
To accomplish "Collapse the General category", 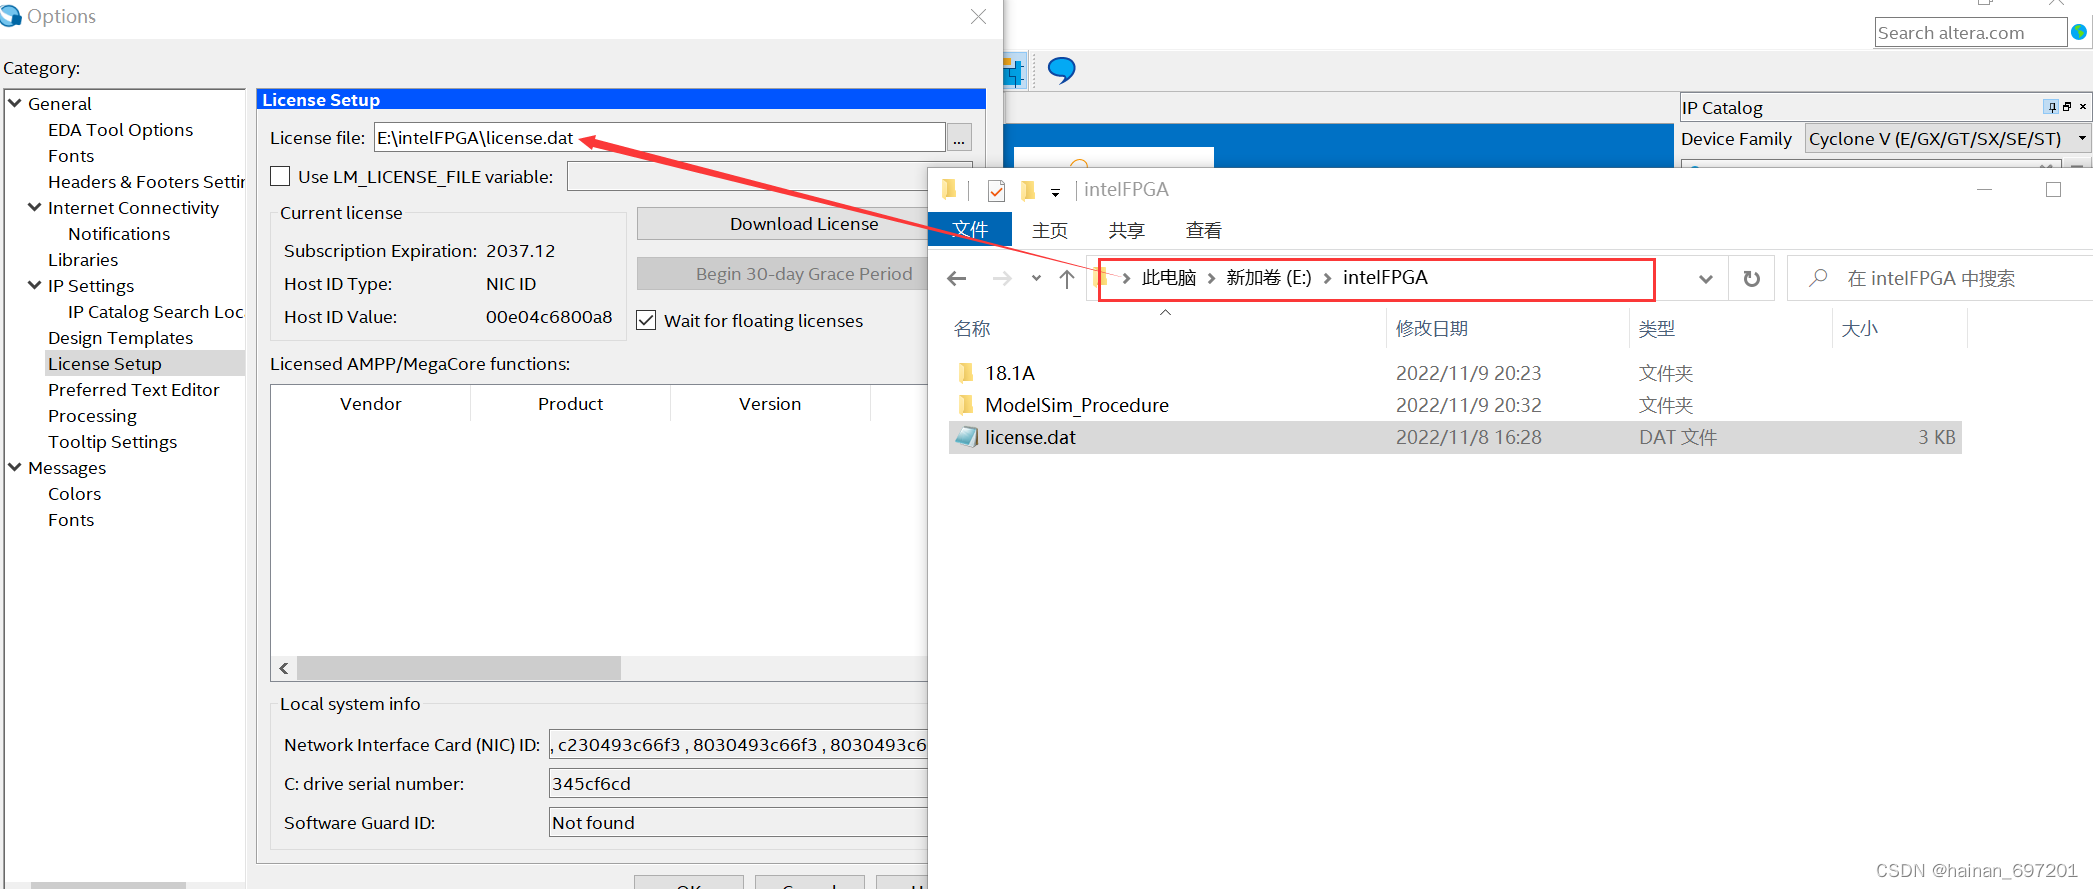I will pyautogui.click(x=15, y=103).
